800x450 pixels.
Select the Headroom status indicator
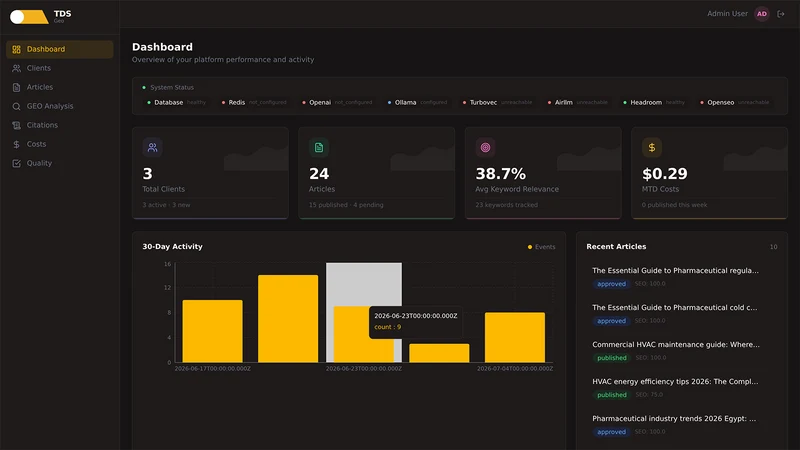tap(654, 103)
